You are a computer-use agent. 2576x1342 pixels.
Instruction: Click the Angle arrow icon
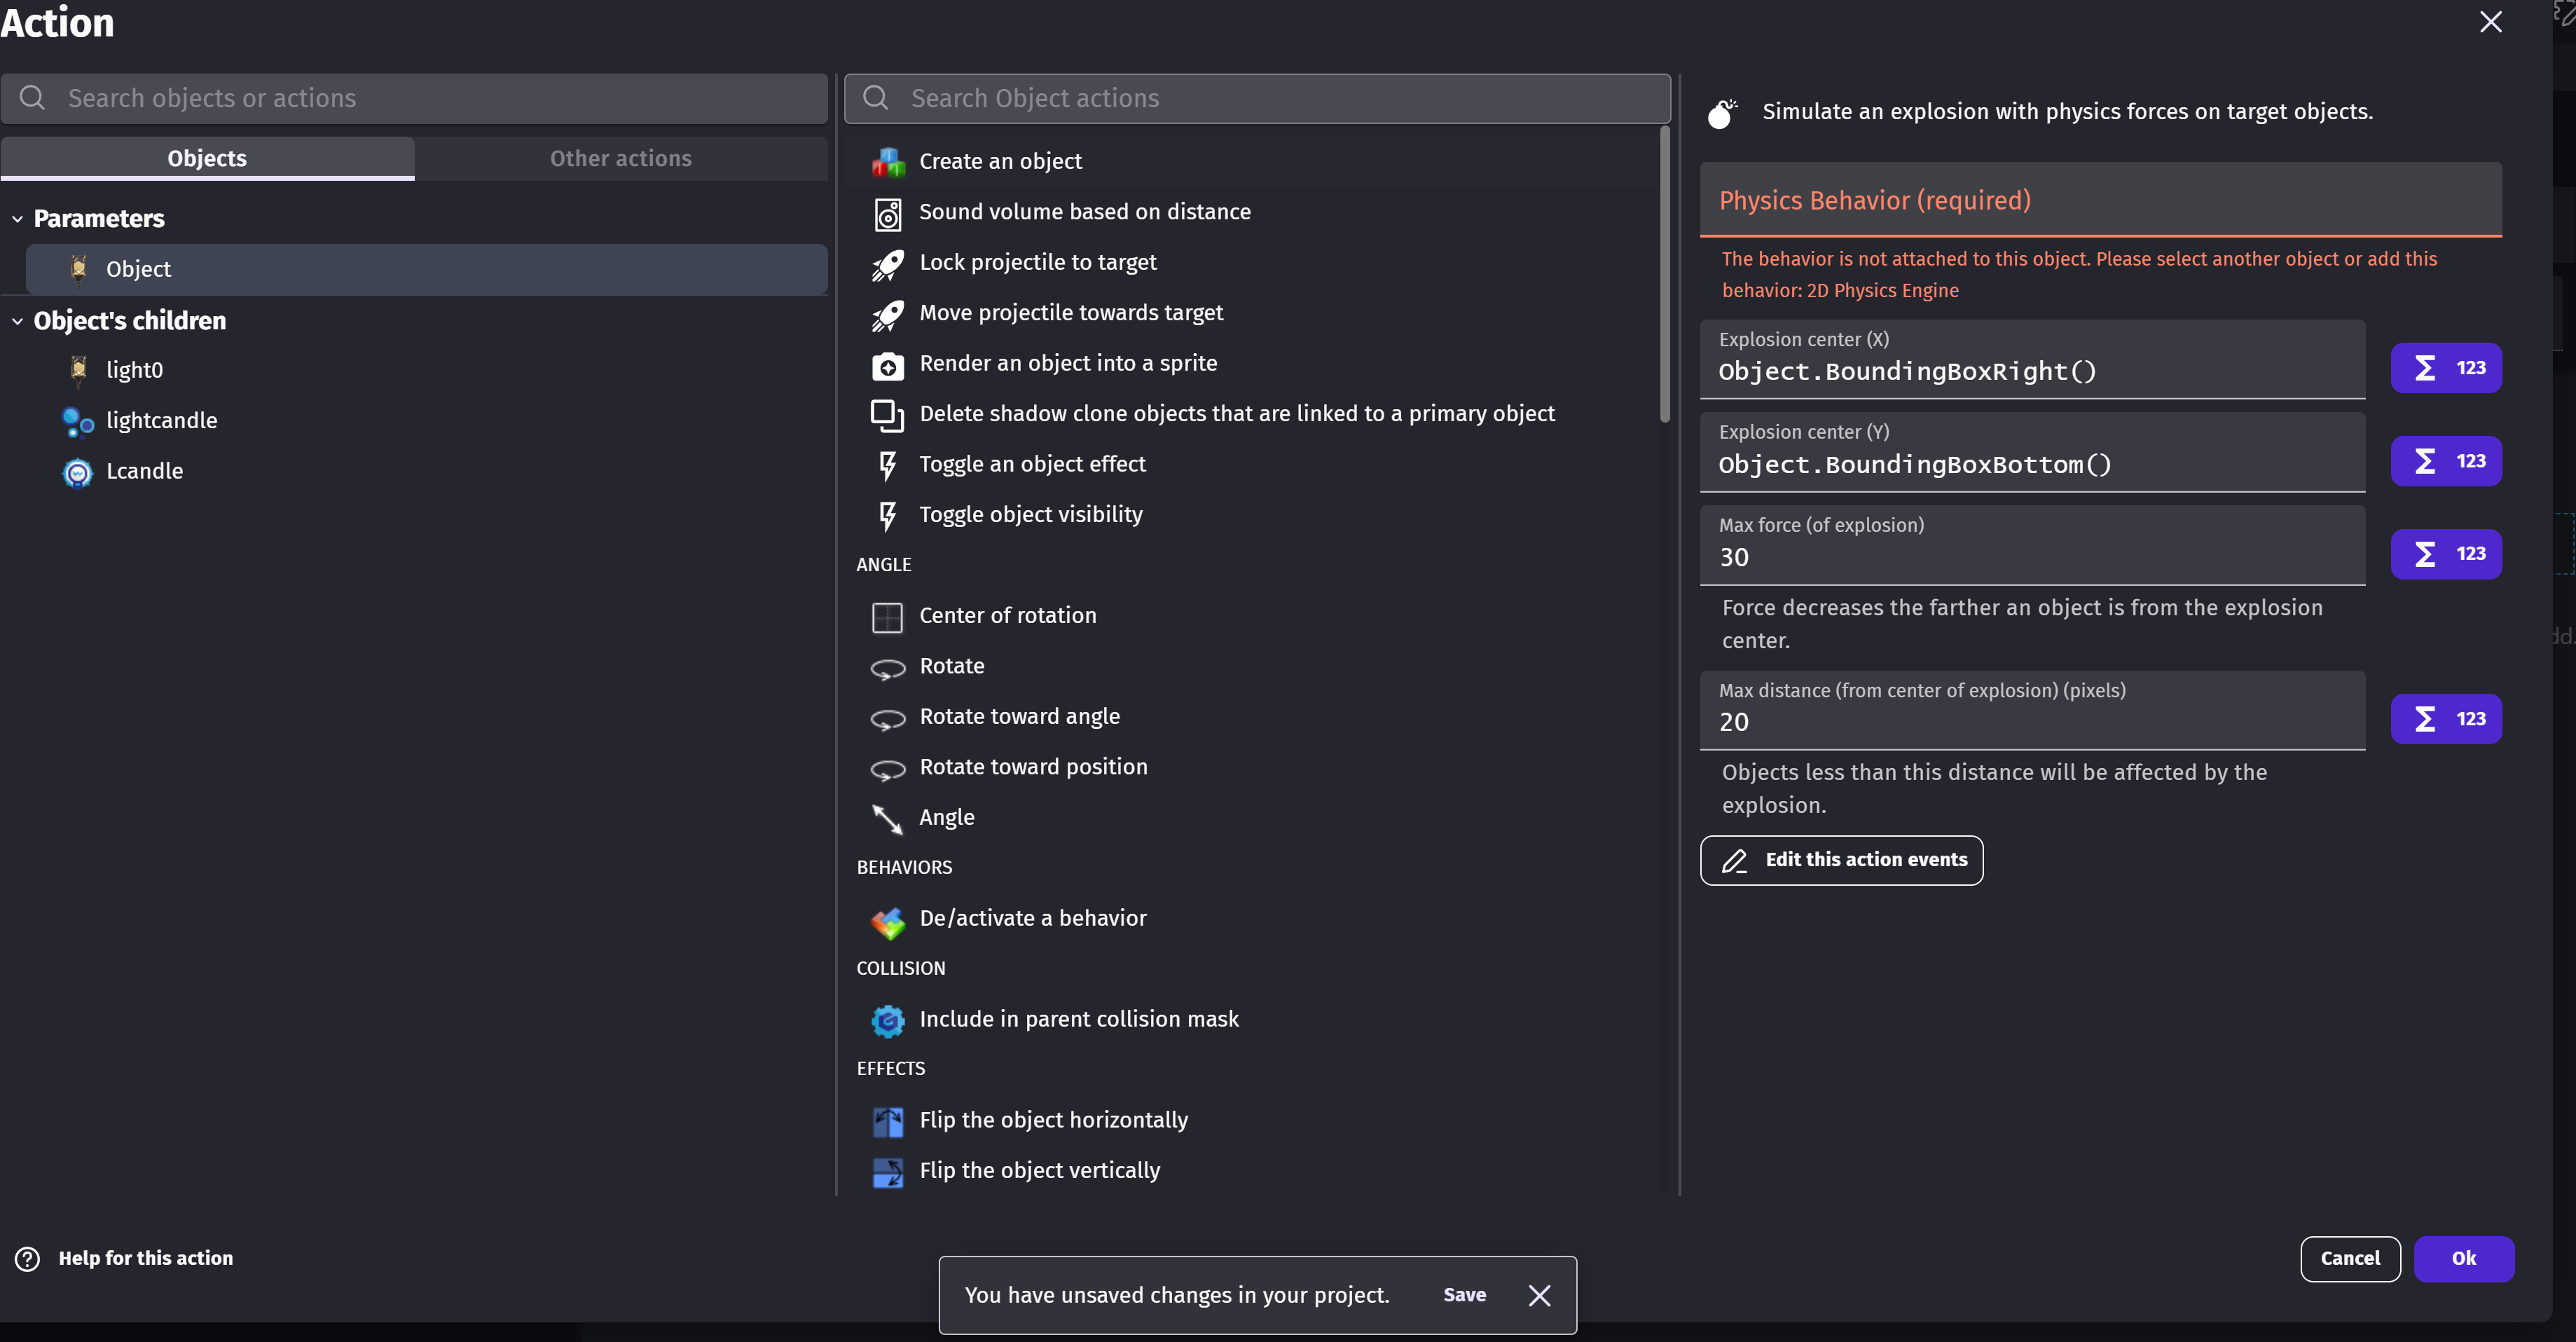(x=887, y=819)
